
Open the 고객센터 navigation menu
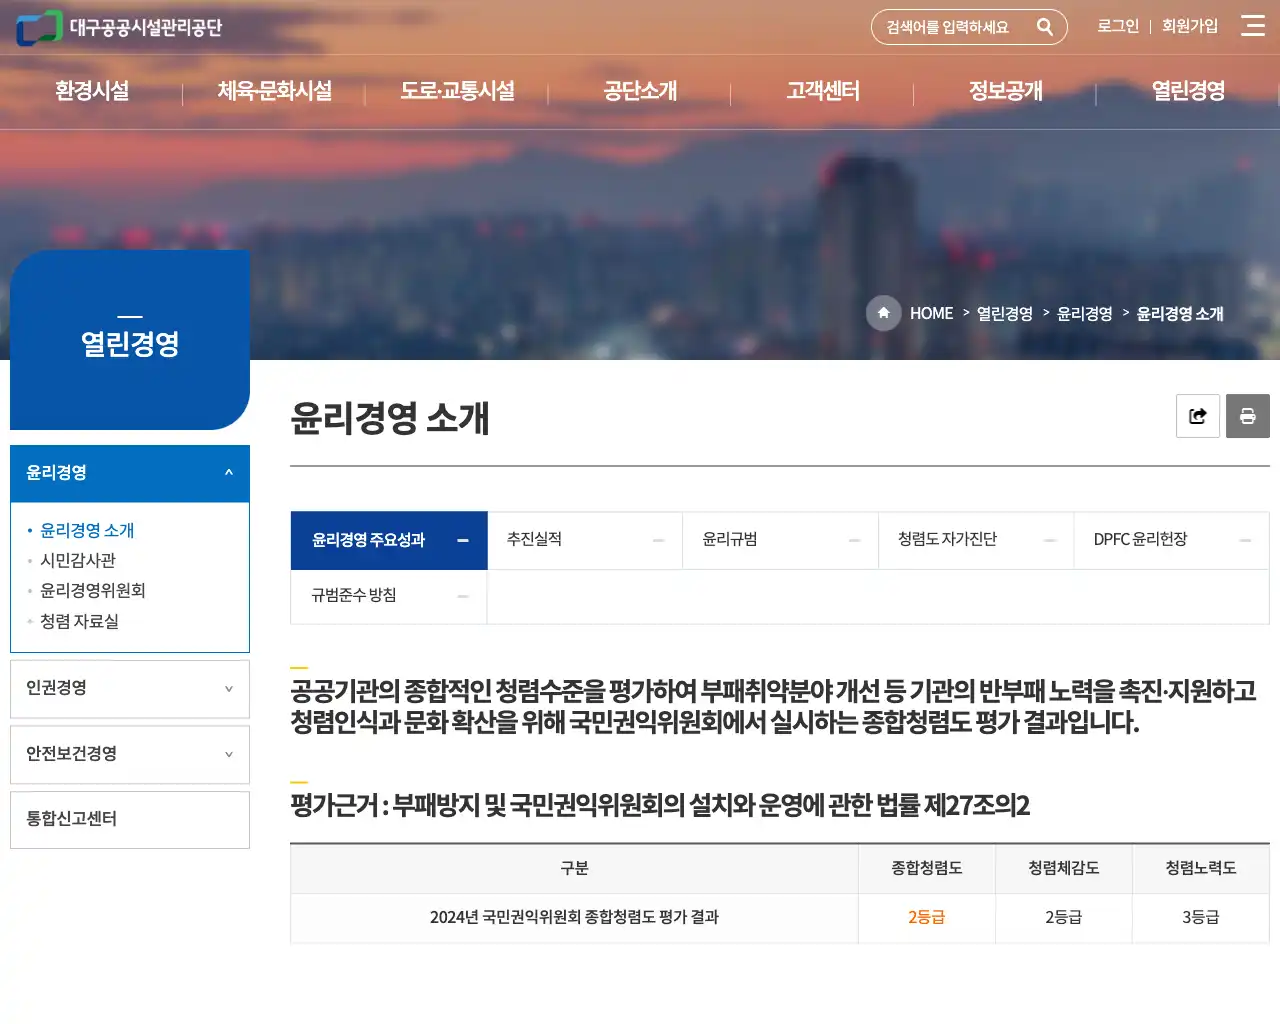(x=821, y=91)
